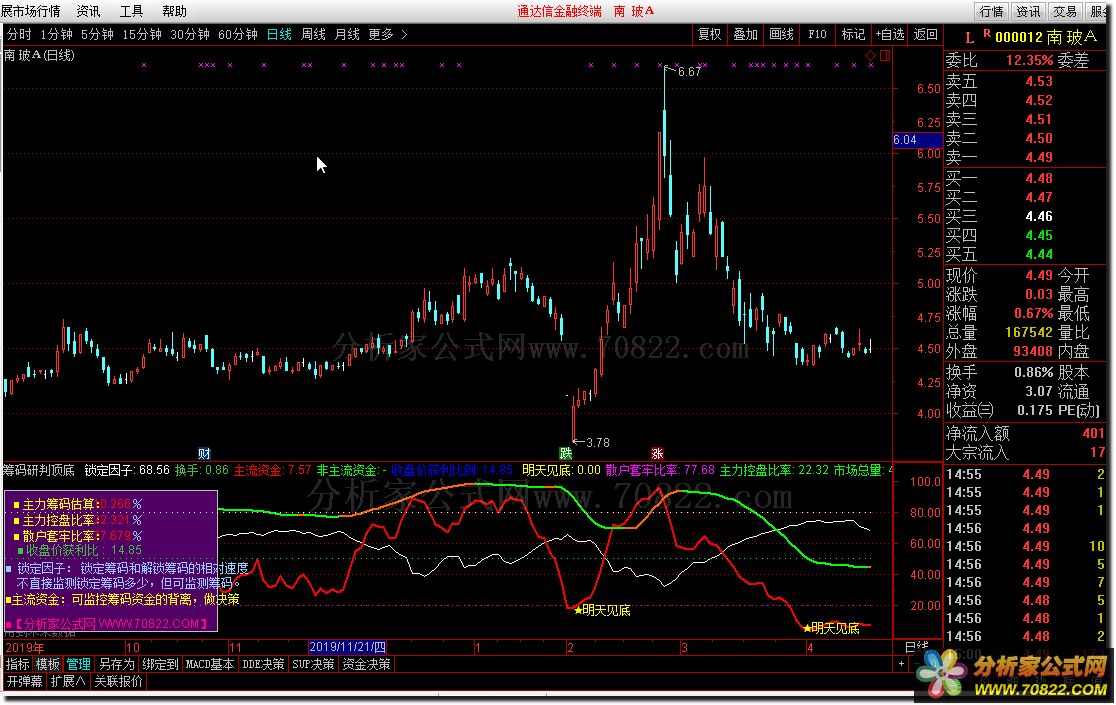Select the 5分钟 period
The width and height of the screenshot is (1116, 705).
pos(98,34)
